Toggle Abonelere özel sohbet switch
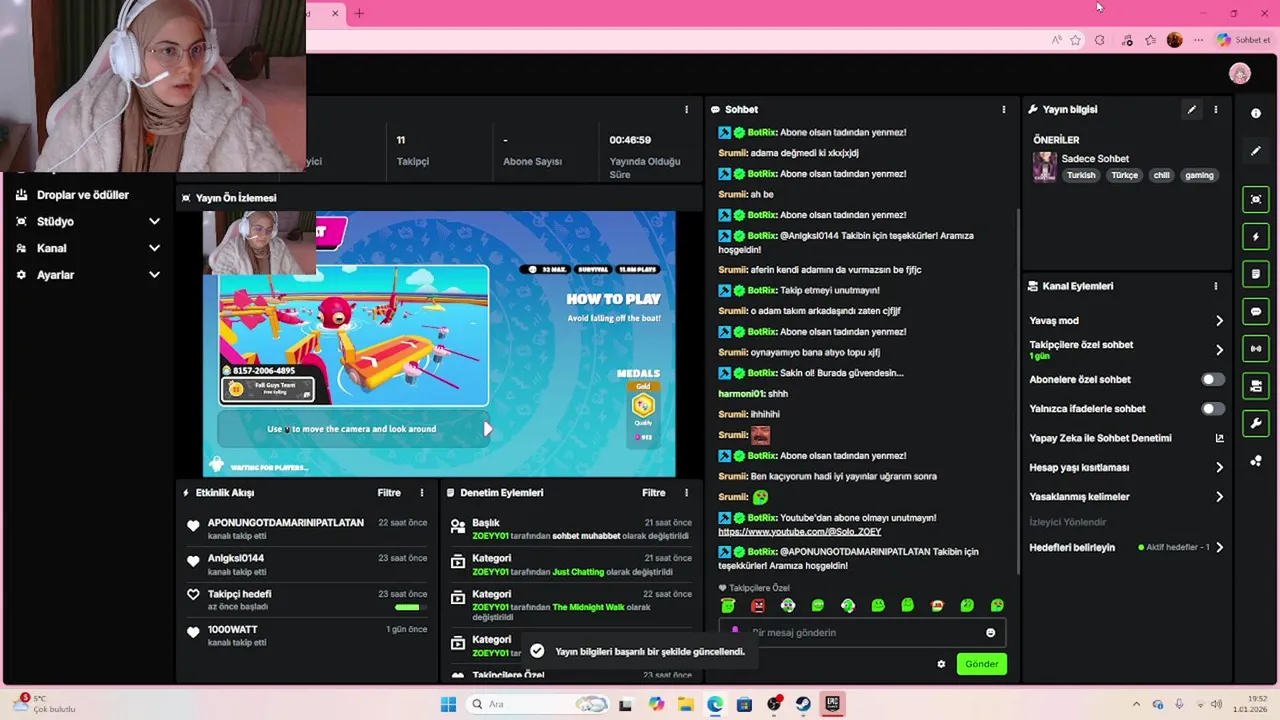The image size is (1280, 720). tap(1212, 380)
